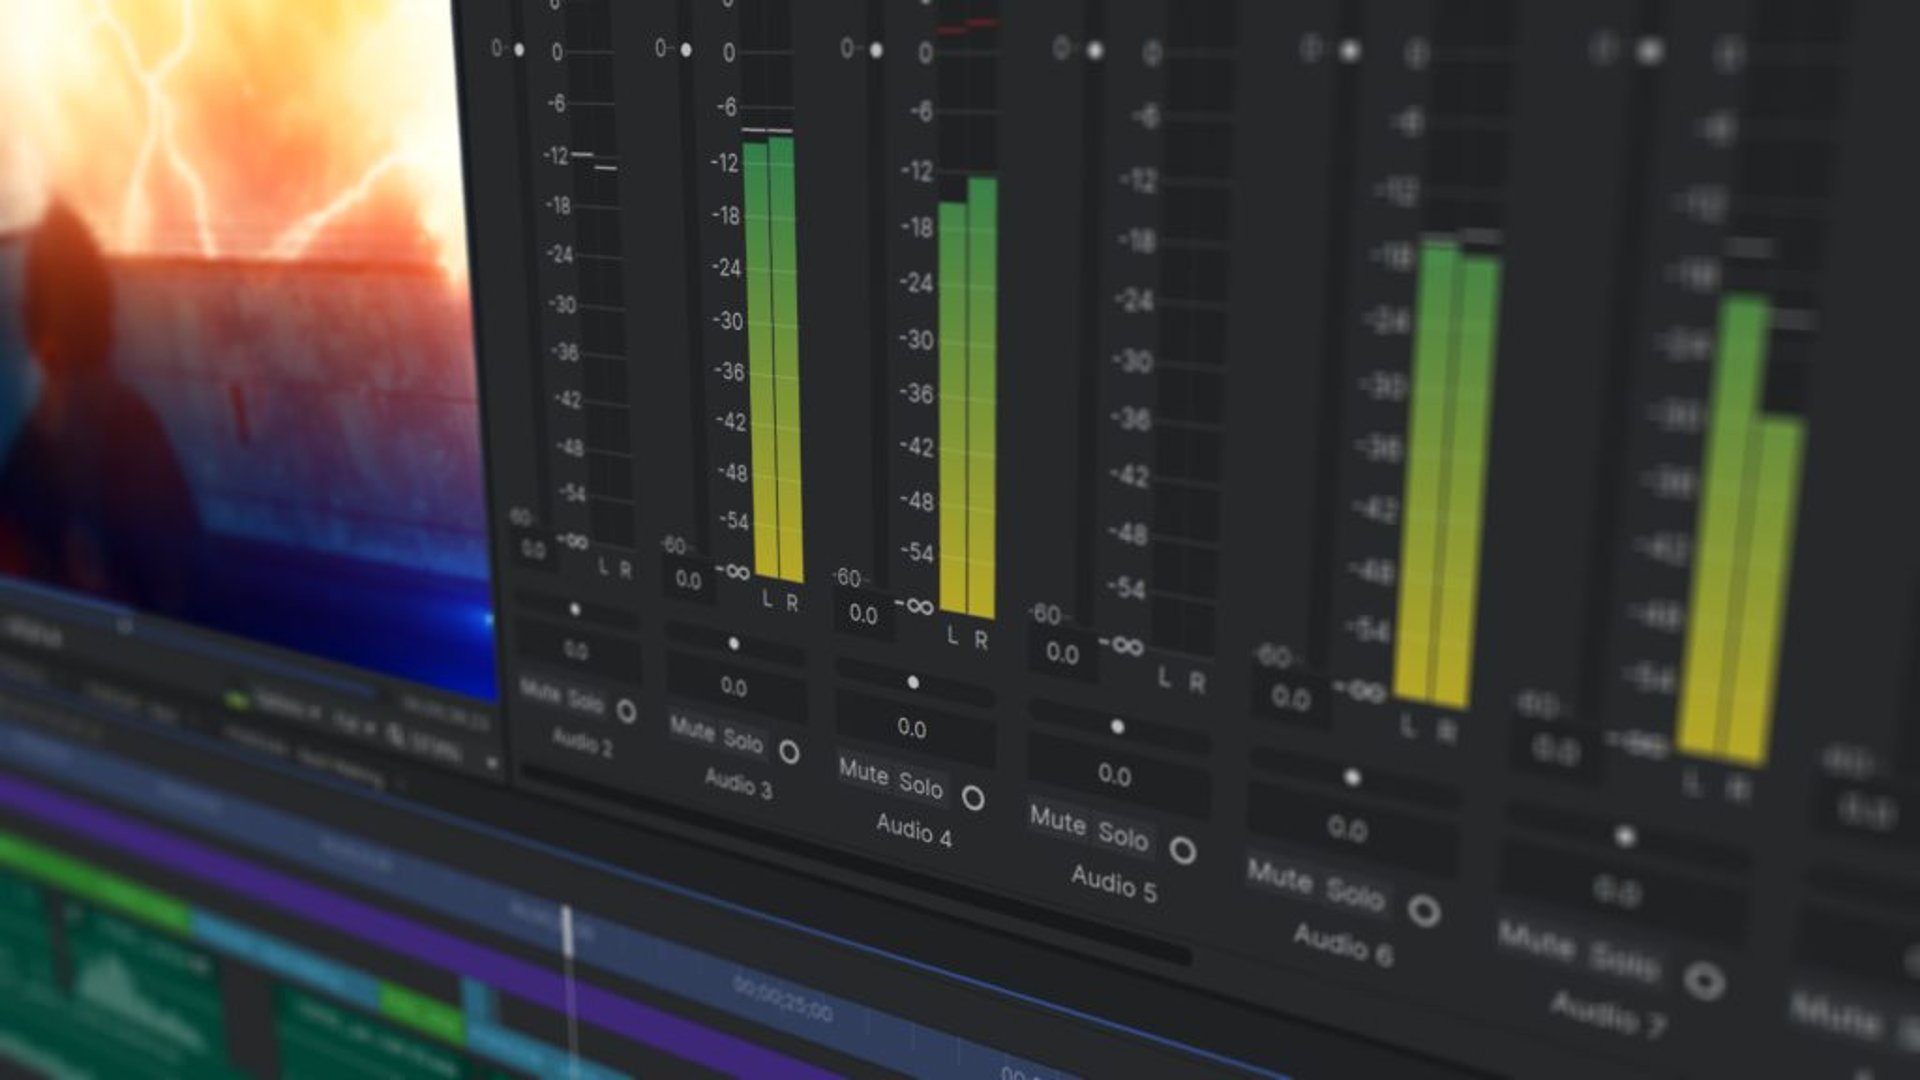Edit the Audio 6 fader level value
Screen dimensions: 1920x1080
tap(1291, 698)
